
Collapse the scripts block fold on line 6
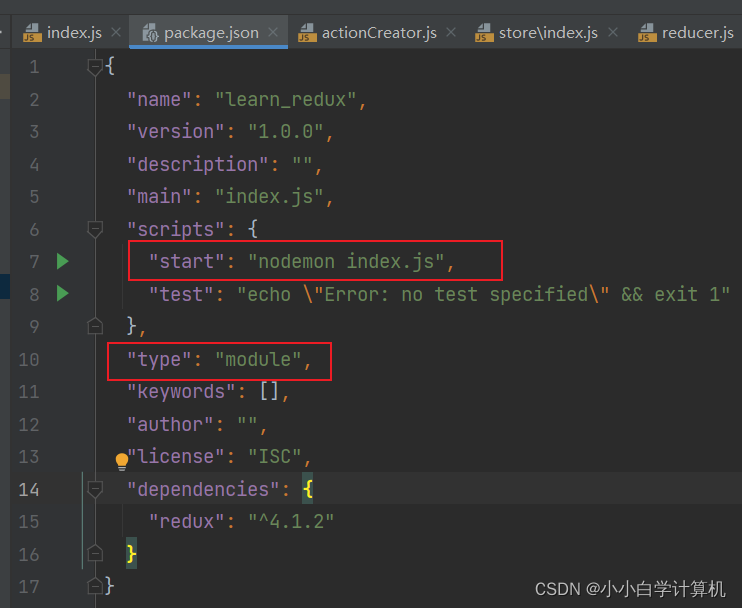95,229
